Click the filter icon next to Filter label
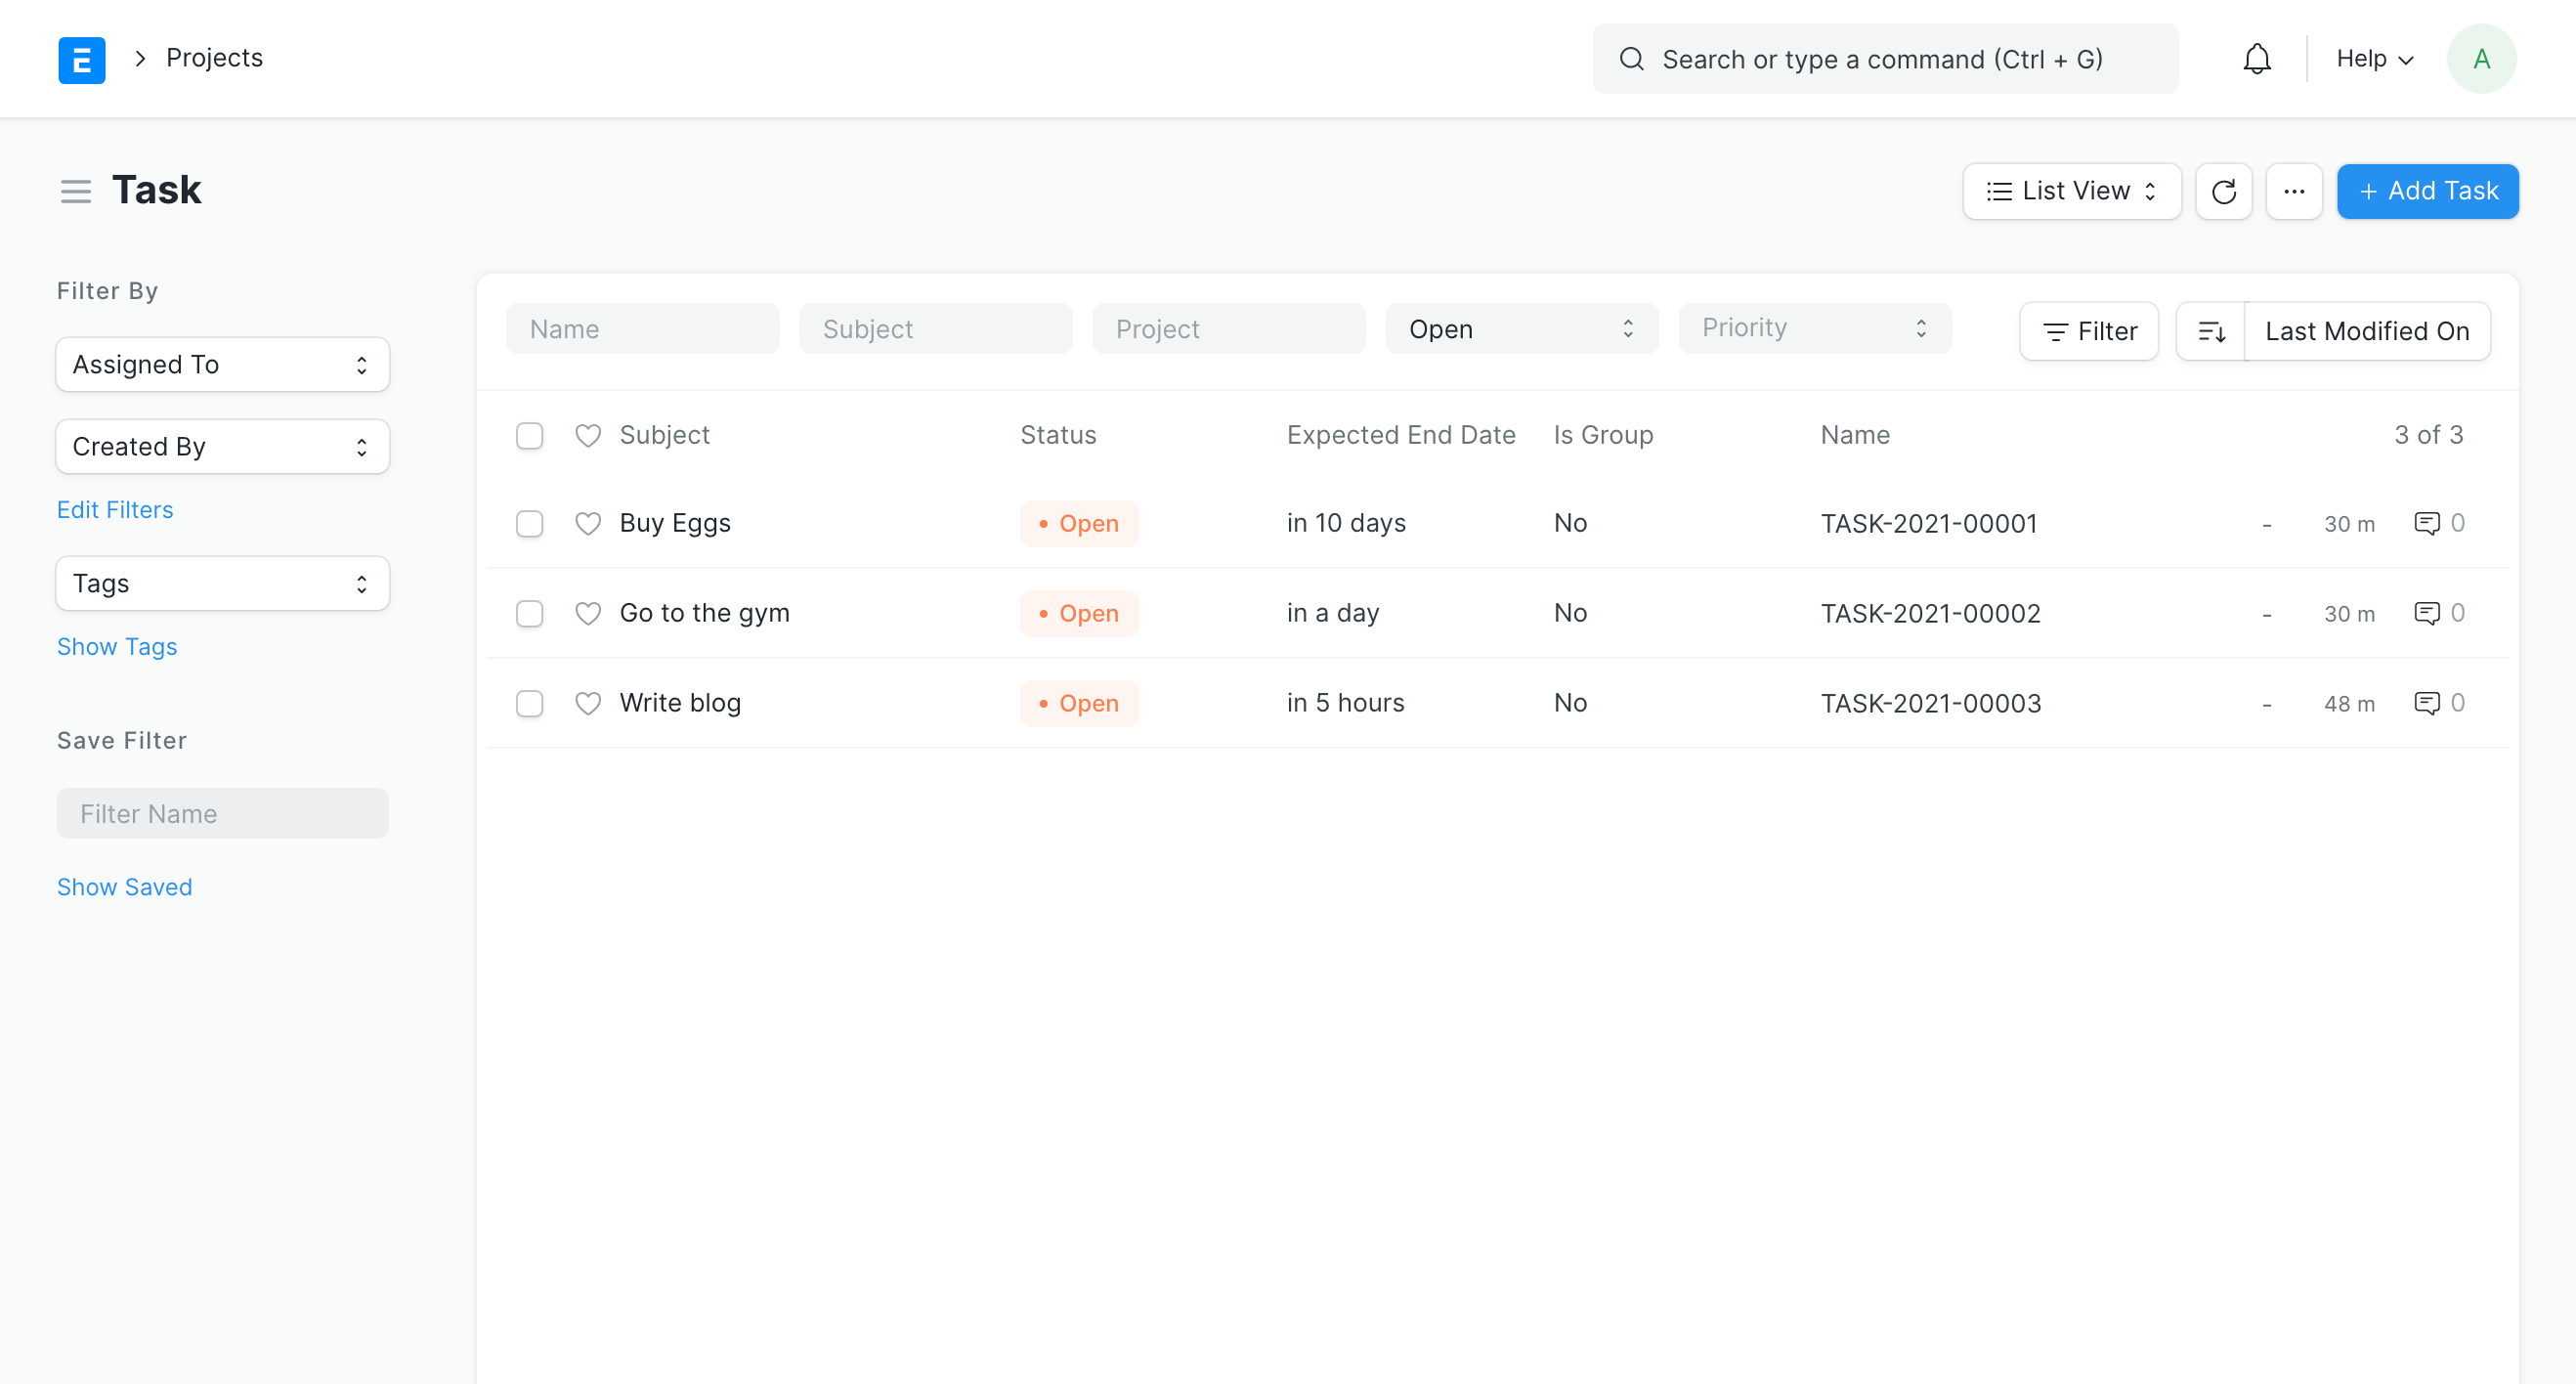The width and height of the screenshot is (2576, 1384). pyautogui.click(x=2055, y=330)
